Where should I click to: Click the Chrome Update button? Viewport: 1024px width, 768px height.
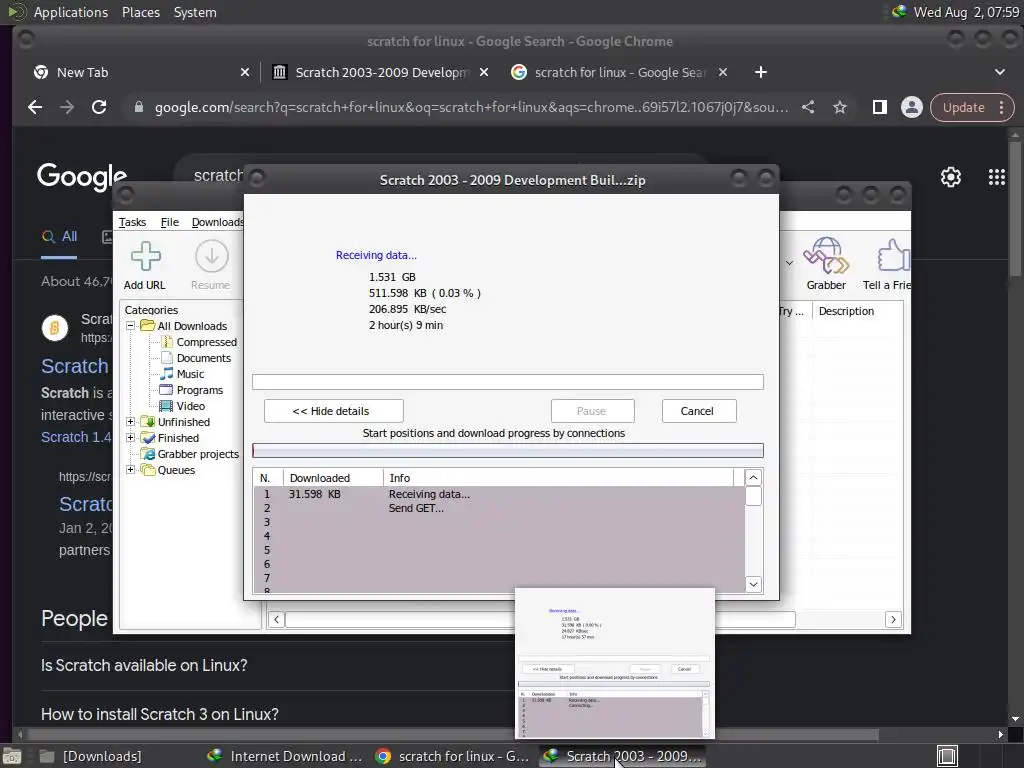tap(971, 107)
